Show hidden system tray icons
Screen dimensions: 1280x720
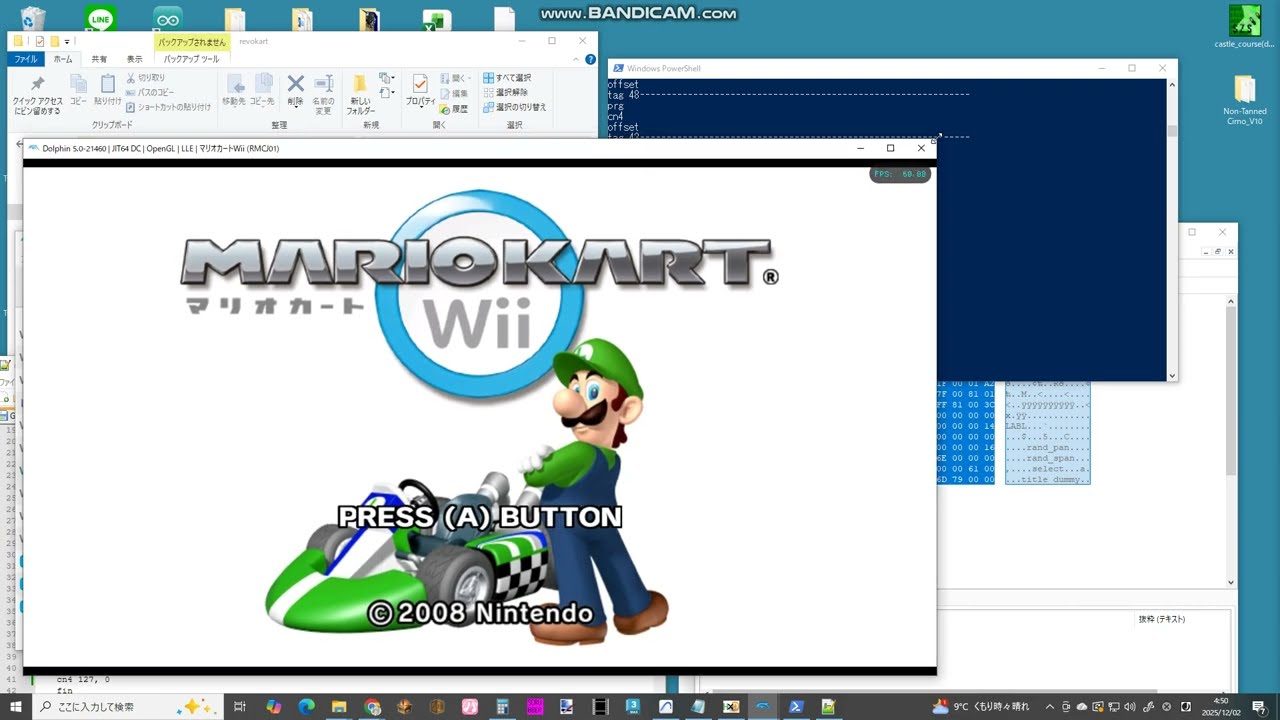(x=1049, y=707)
